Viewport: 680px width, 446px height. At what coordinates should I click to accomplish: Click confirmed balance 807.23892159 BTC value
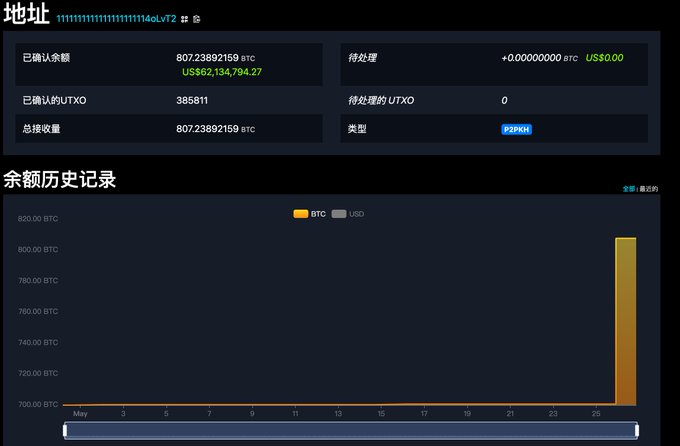coord(216,58)
